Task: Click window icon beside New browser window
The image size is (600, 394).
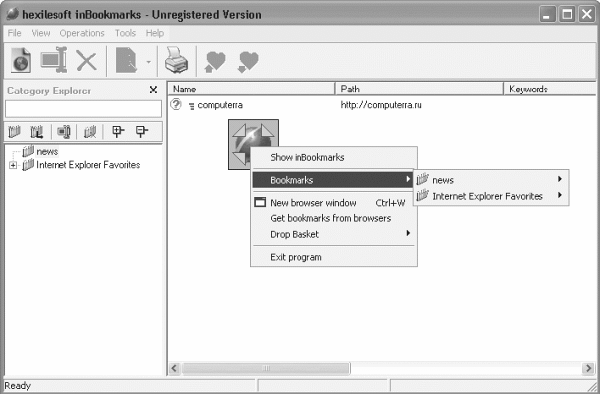Action: [260, 202]
